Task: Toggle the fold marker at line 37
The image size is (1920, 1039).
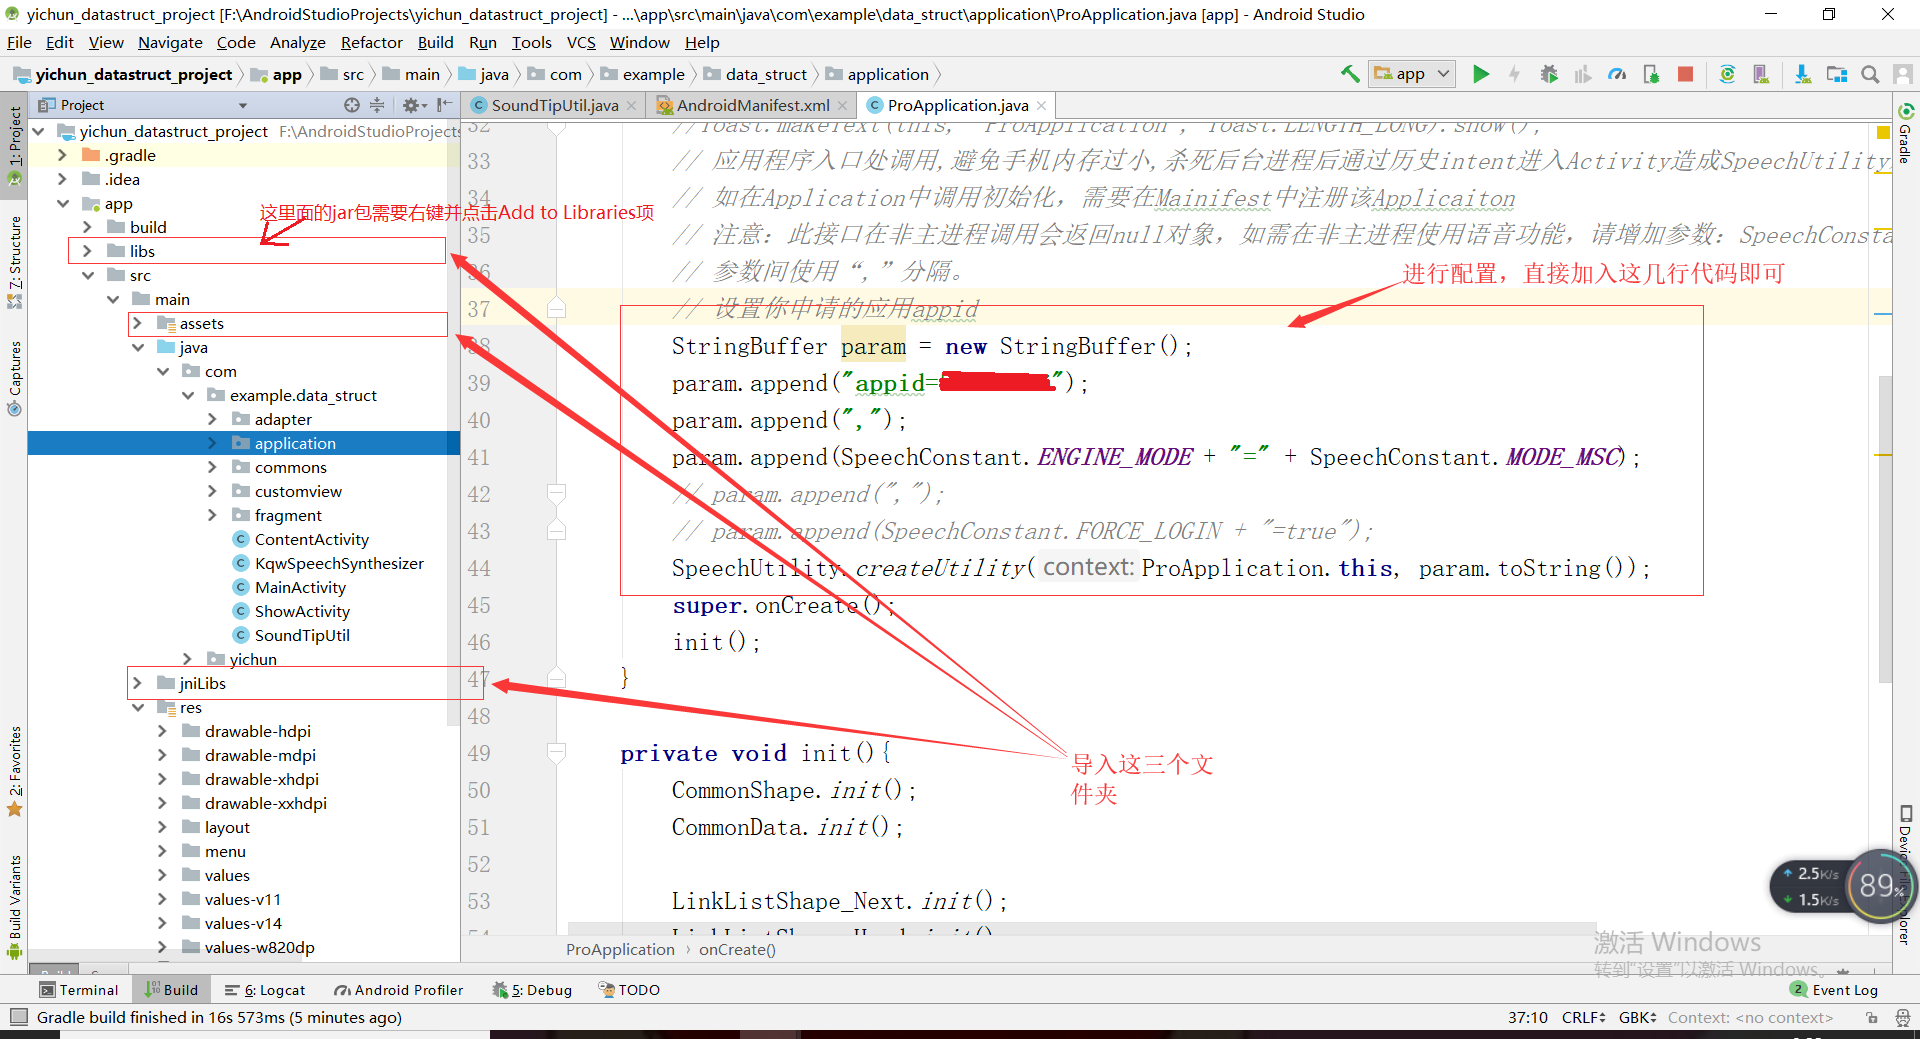Action: (x=557, y=308)
